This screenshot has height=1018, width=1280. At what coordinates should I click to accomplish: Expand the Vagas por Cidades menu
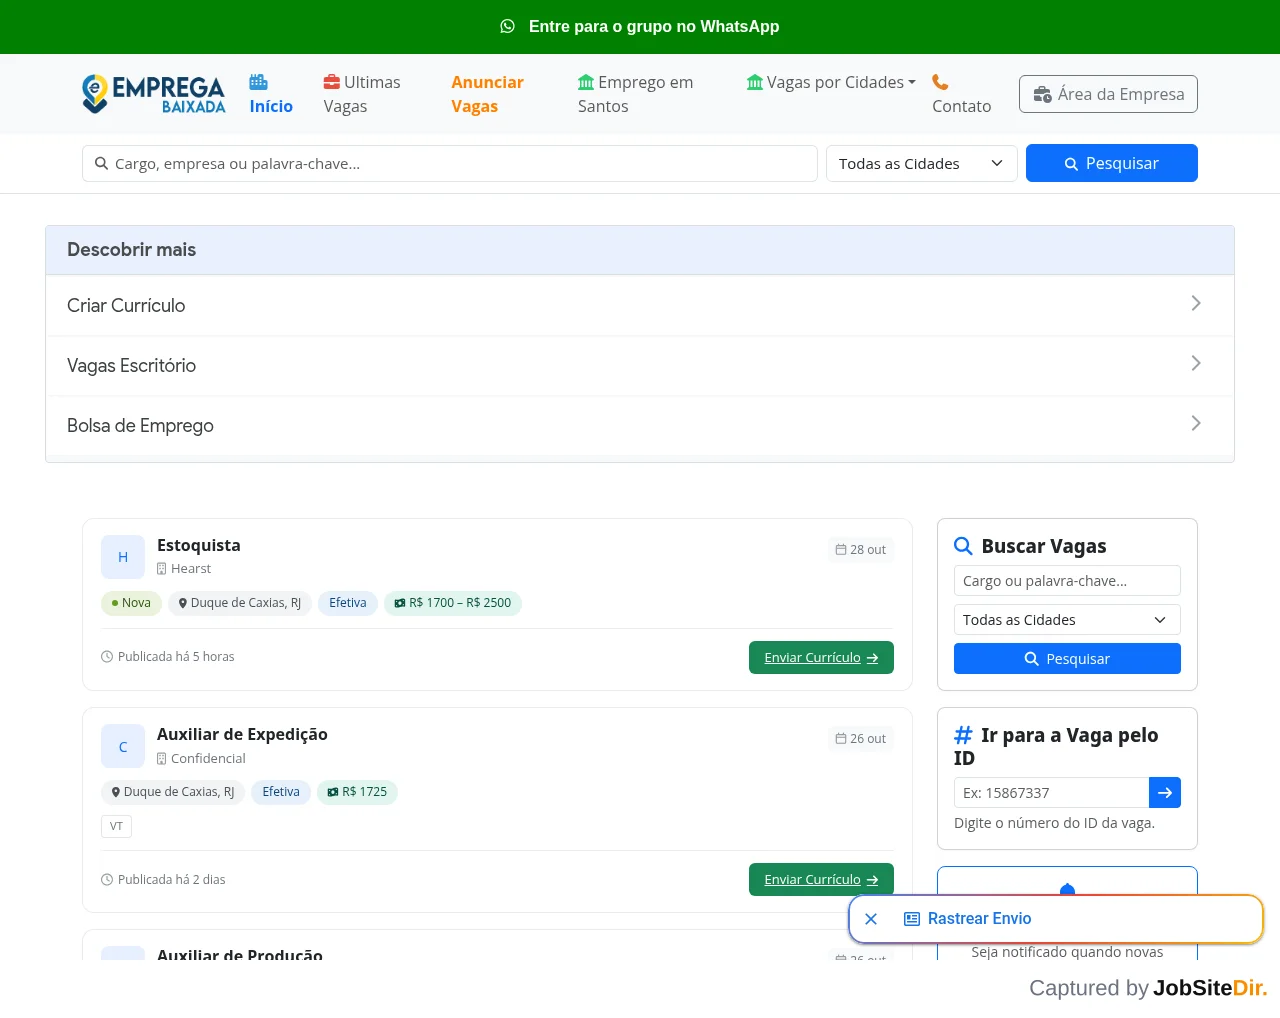[x=831, y=82]
